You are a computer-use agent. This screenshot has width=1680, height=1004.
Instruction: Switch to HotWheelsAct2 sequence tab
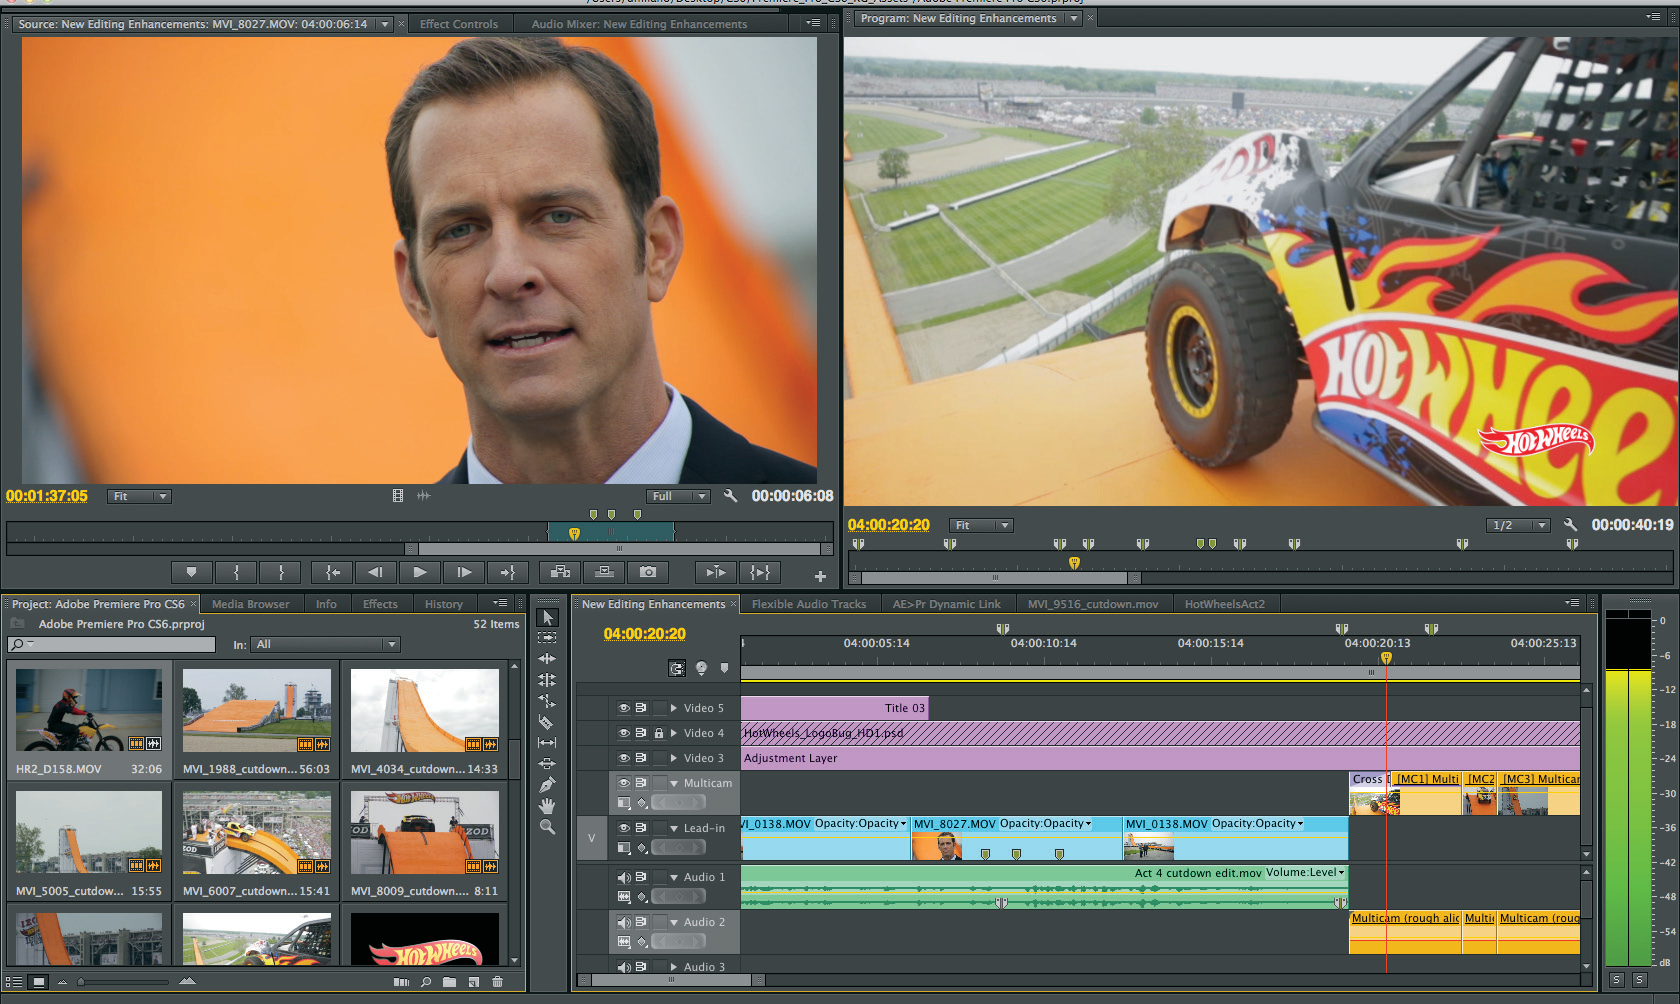click(1224, 604)
